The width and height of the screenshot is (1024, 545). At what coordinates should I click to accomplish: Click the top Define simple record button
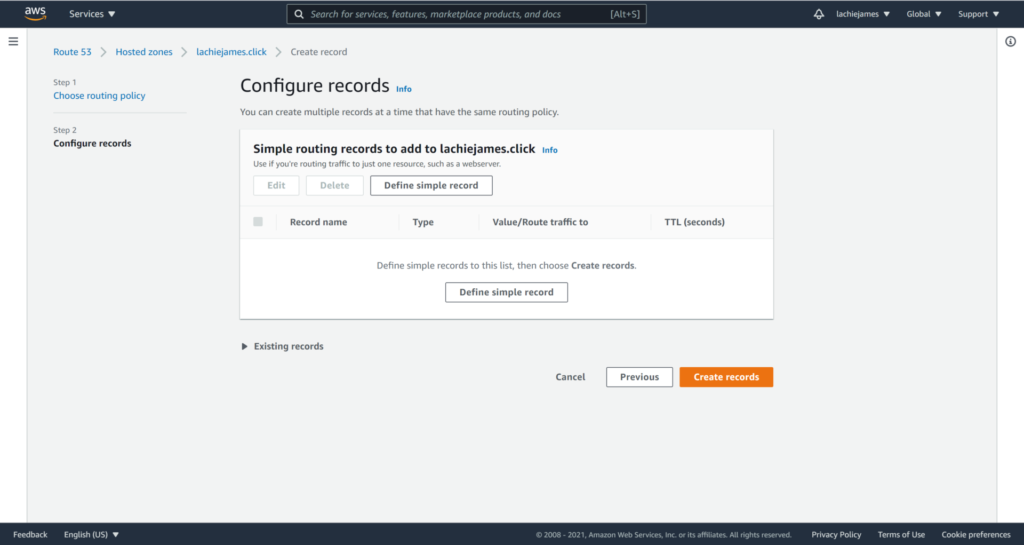[431, 185]
